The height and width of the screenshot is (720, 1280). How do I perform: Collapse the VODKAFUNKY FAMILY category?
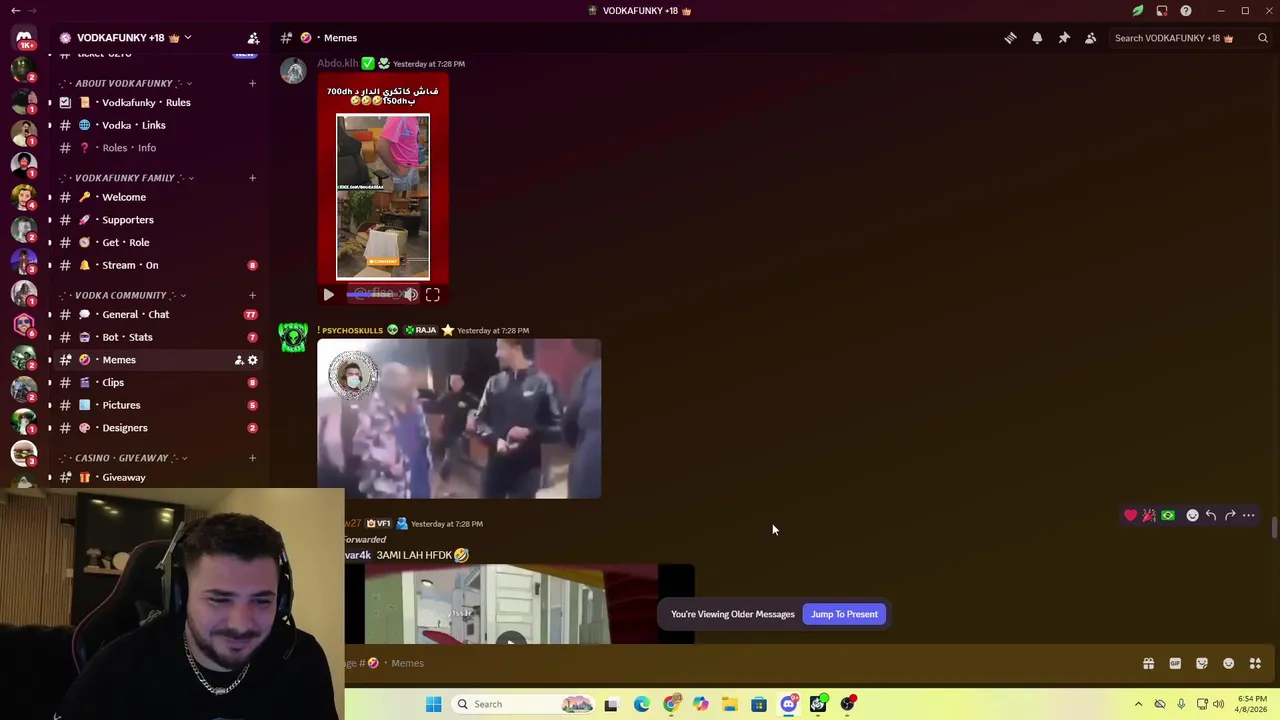coord(125,178)
